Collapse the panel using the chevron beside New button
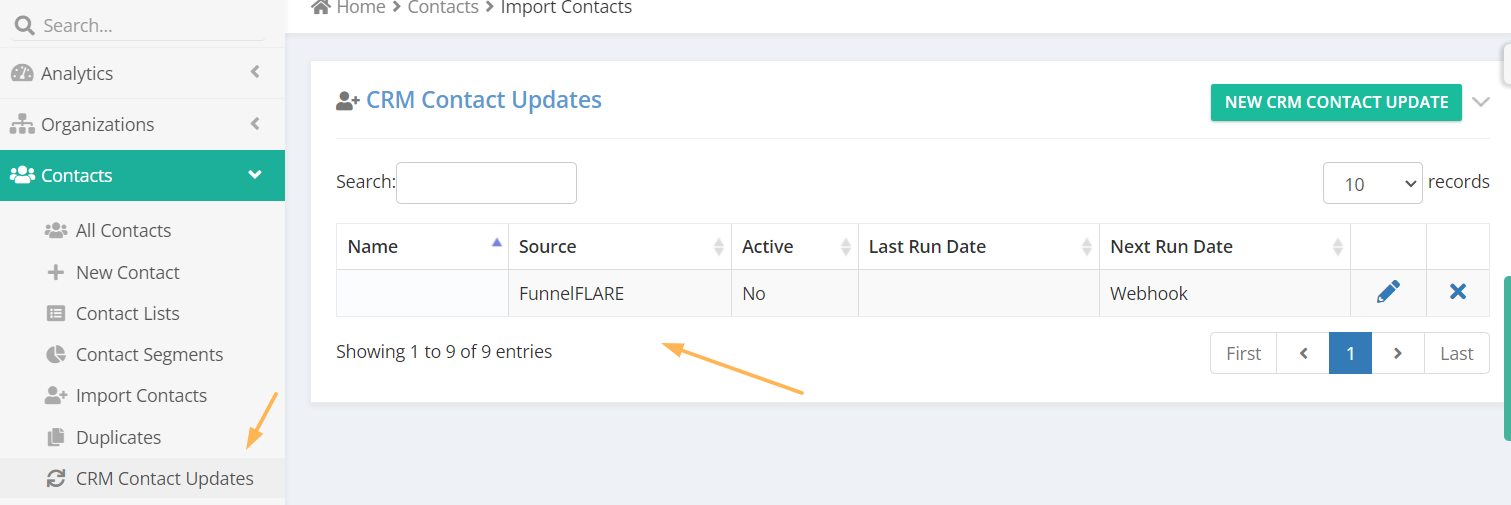Screen dimensions: 1511x505 pyautogui.click(x=1481, y=102)
